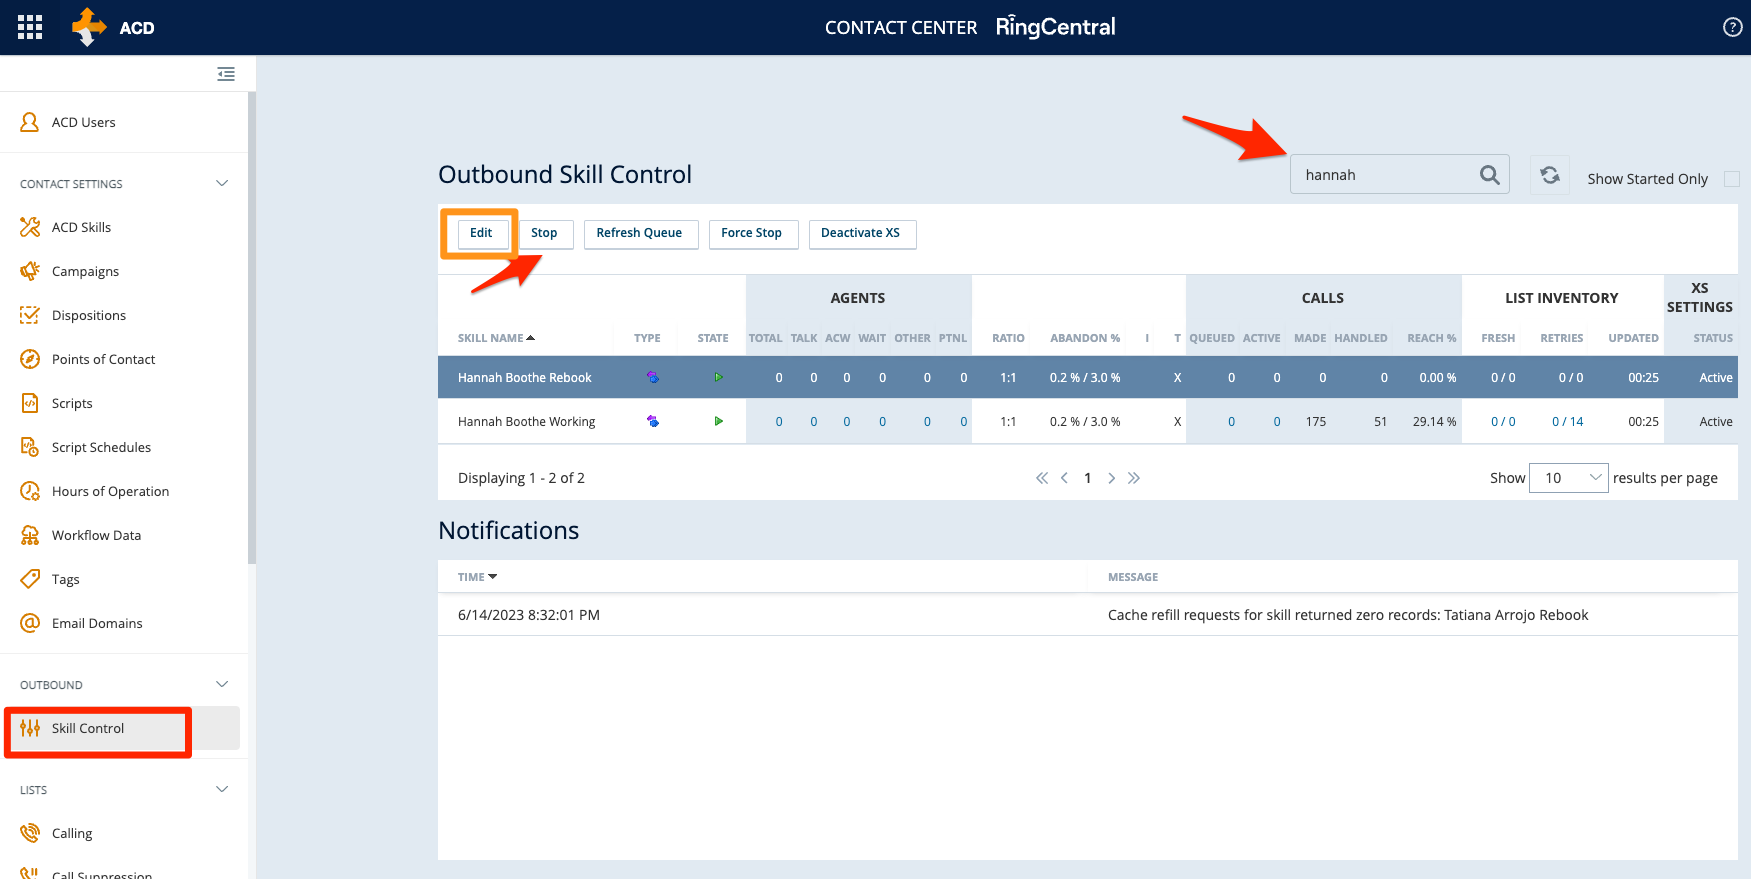Screen dimensions: 1751x879
Task: Click the Edit button
Action: pos(481,233)
